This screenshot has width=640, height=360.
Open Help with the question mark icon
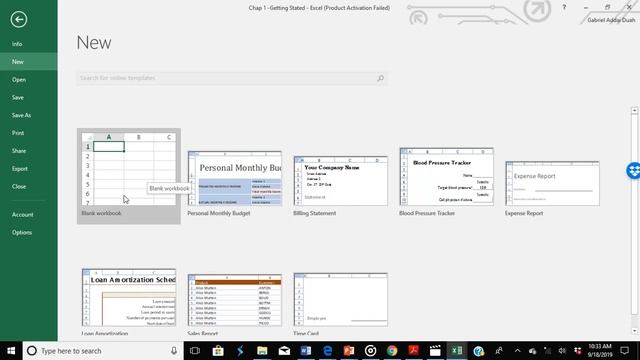coord(564,7)
